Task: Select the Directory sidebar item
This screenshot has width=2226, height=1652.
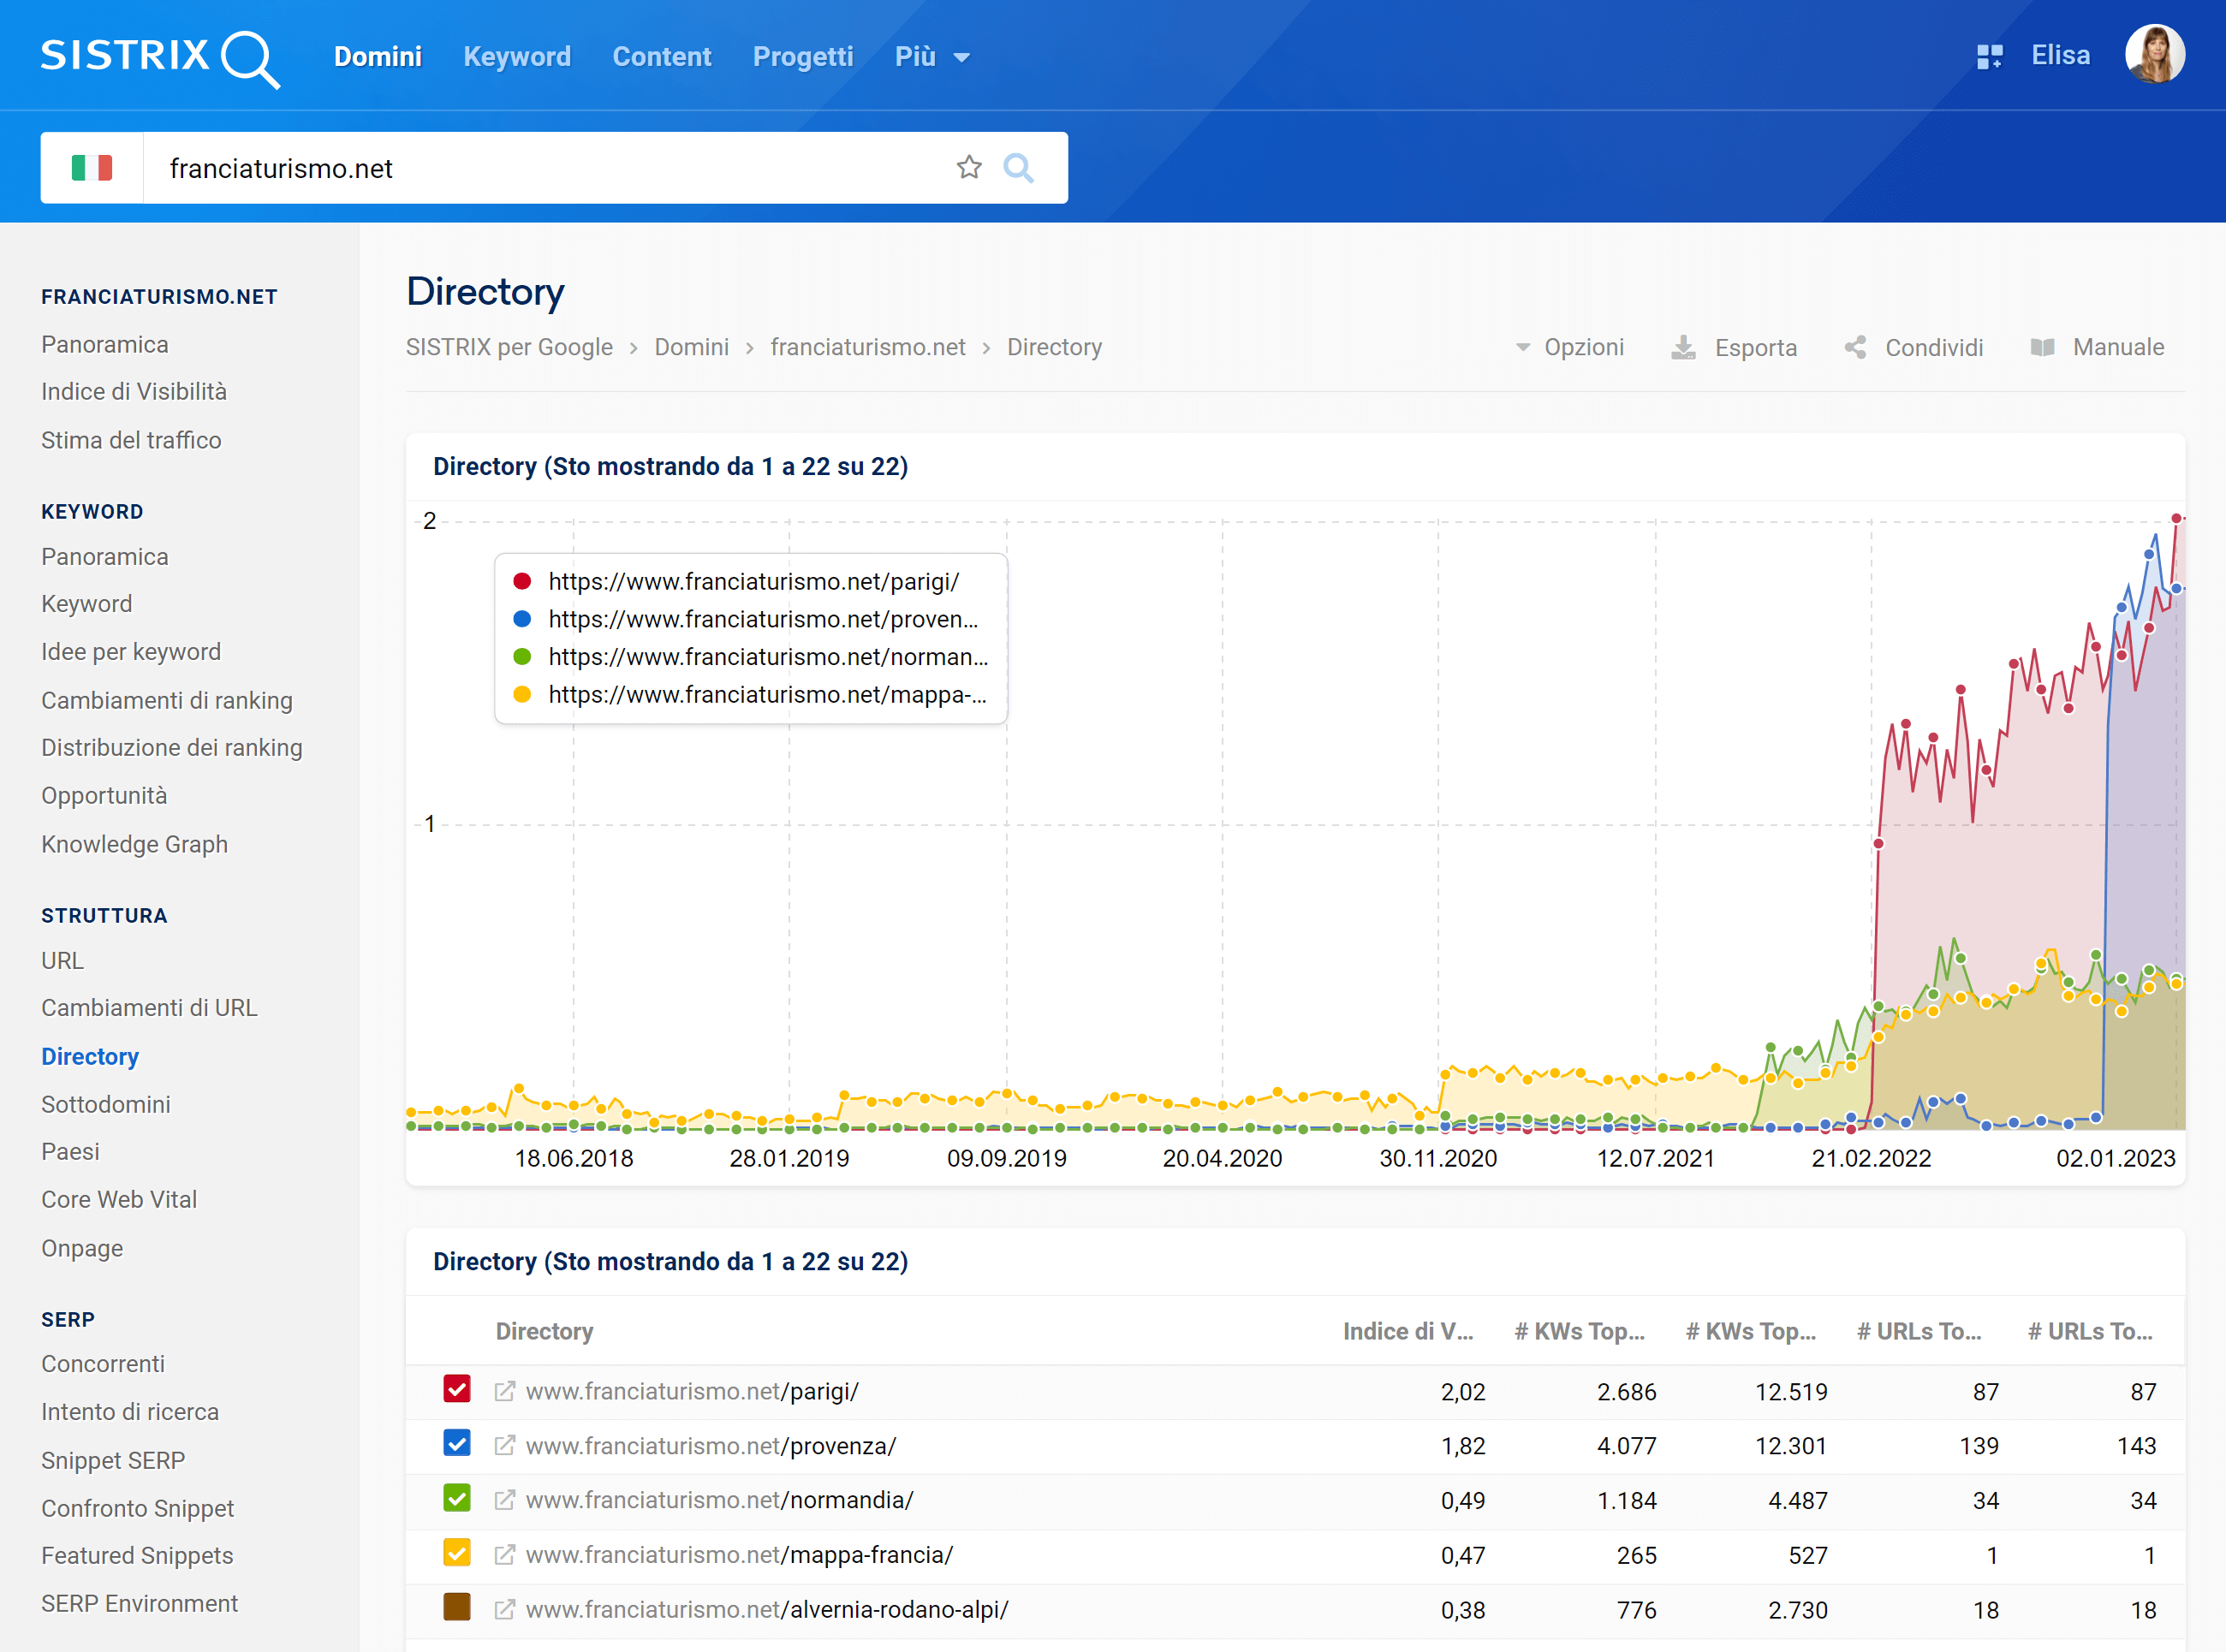Action: point(90,1056)
